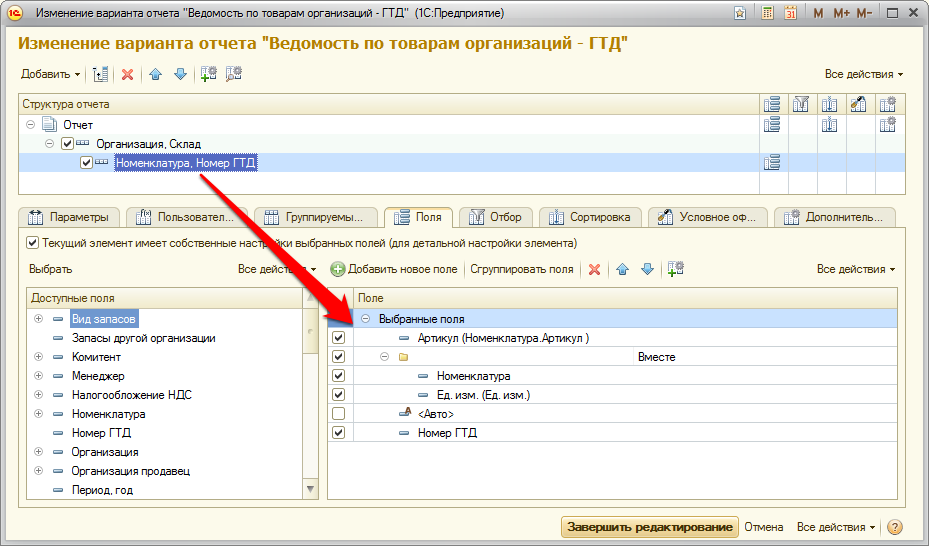Screen dimensions: 929x546
Task: Open help via question mark icon
Action: point(895,526)
